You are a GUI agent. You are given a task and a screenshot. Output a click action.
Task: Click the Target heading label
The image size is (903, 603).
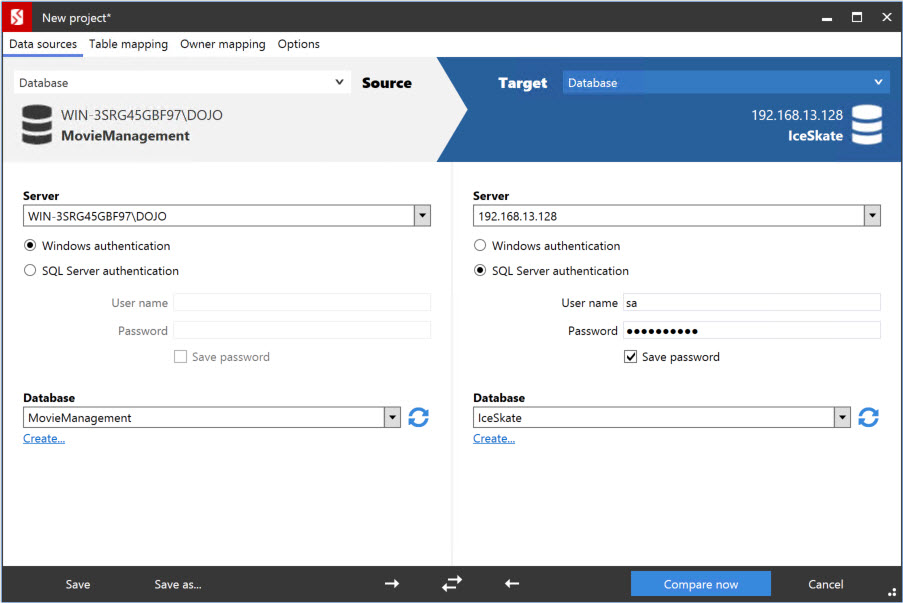tap(522, 83)
